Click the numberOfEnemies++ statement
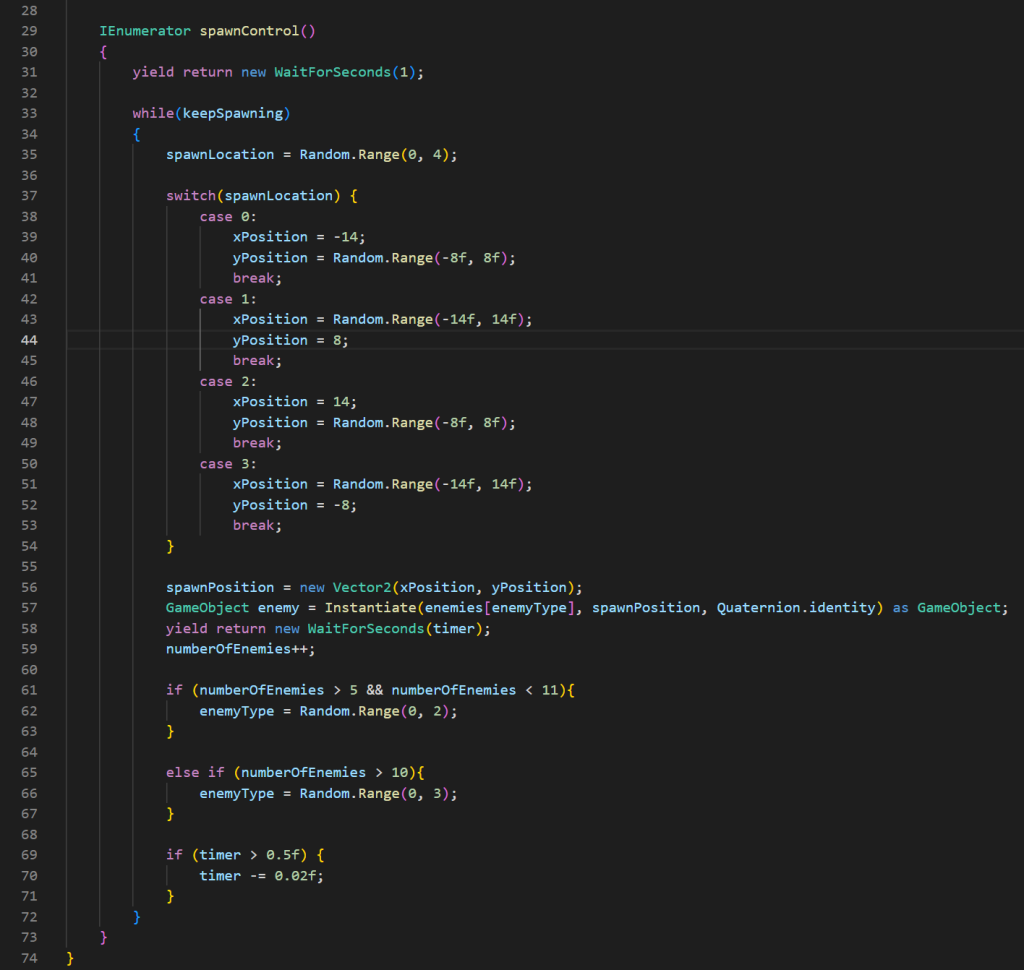Viewport: 1024px width, 970px height. [240, 649]
